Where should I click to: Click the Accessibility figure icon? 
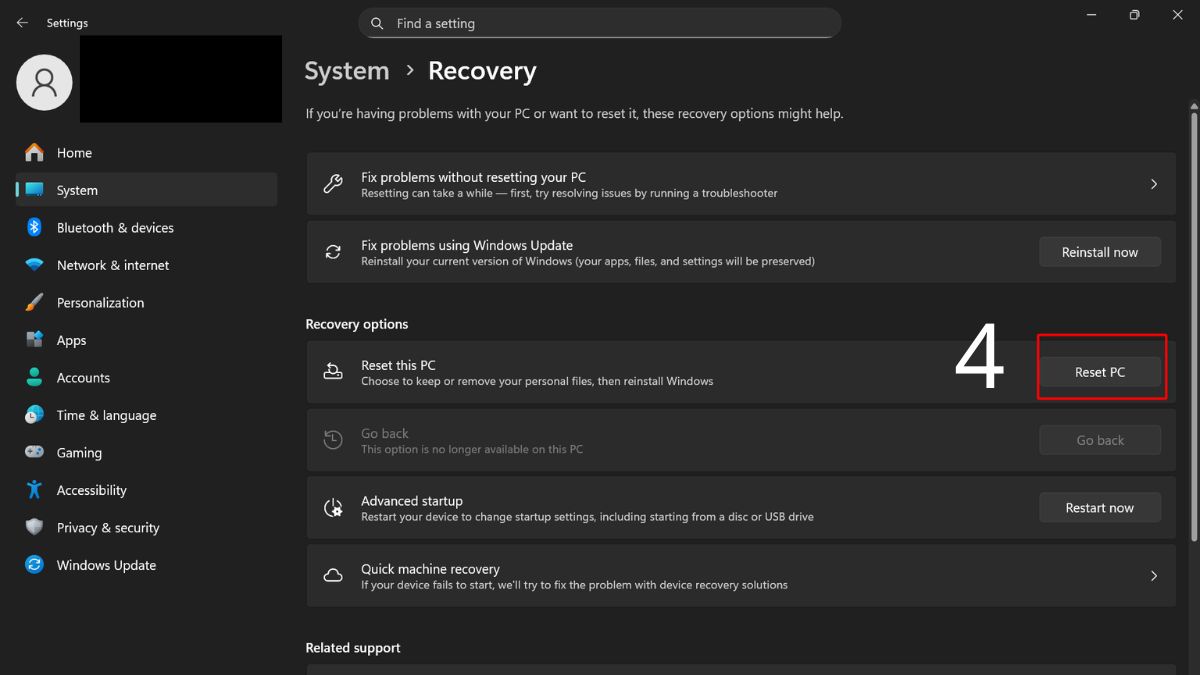tap(35, 490)
